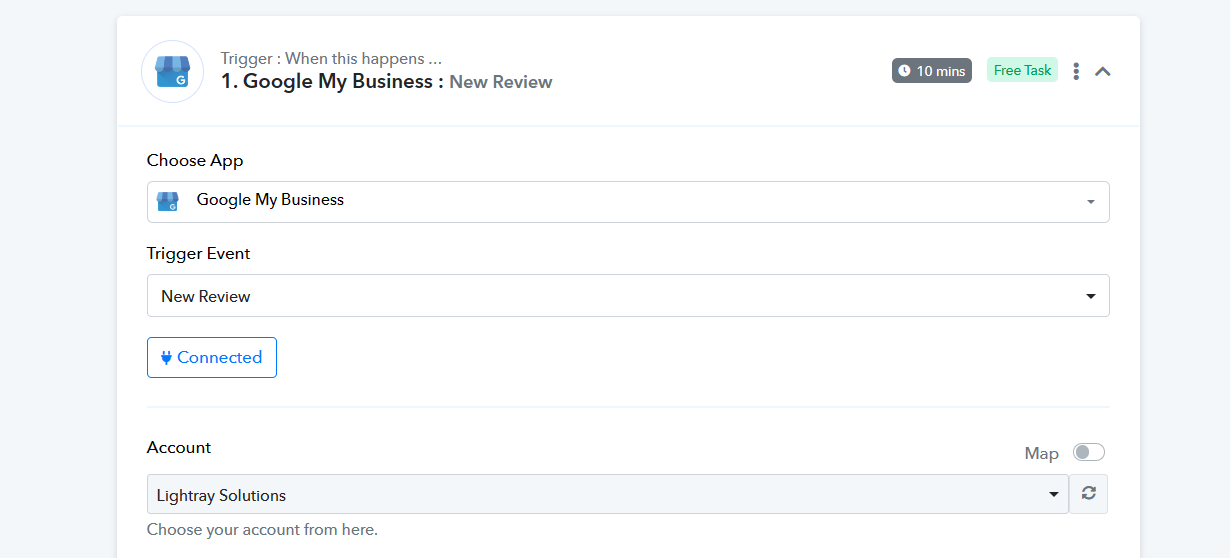Open the Trigger Event dropdown

[628, 296]
